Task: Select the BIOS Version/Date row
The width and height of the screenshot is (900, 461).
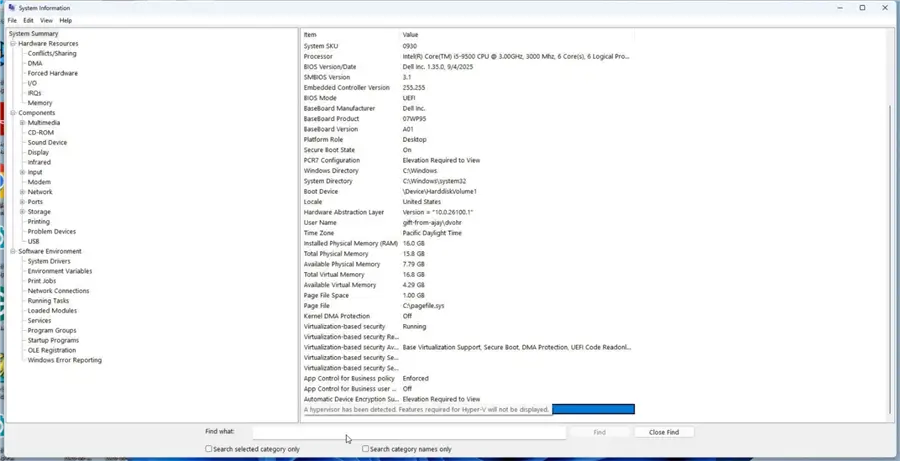Action: pos(468,67)
